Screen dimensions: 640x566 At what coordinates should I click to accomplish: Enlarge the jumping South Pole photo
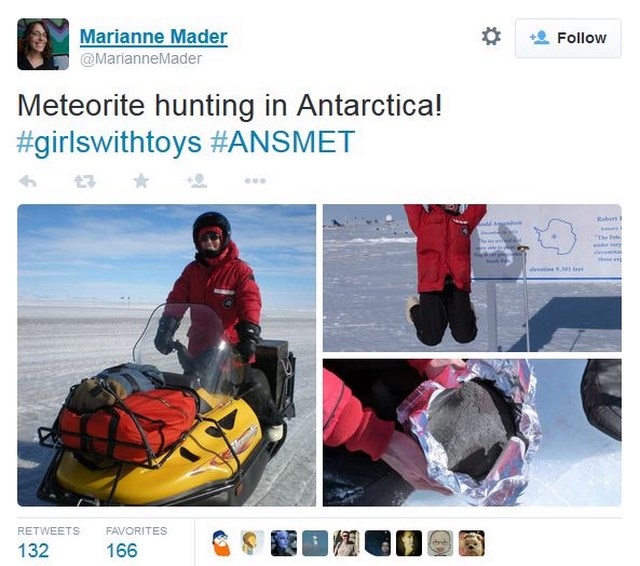pyautogui.click(x=472, y=278)
